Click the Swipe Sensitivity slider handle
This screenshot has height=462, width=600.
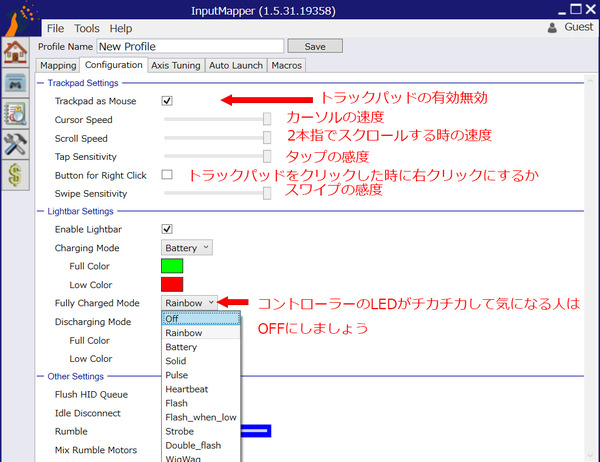pyautogui.click(x=267, y=193)
